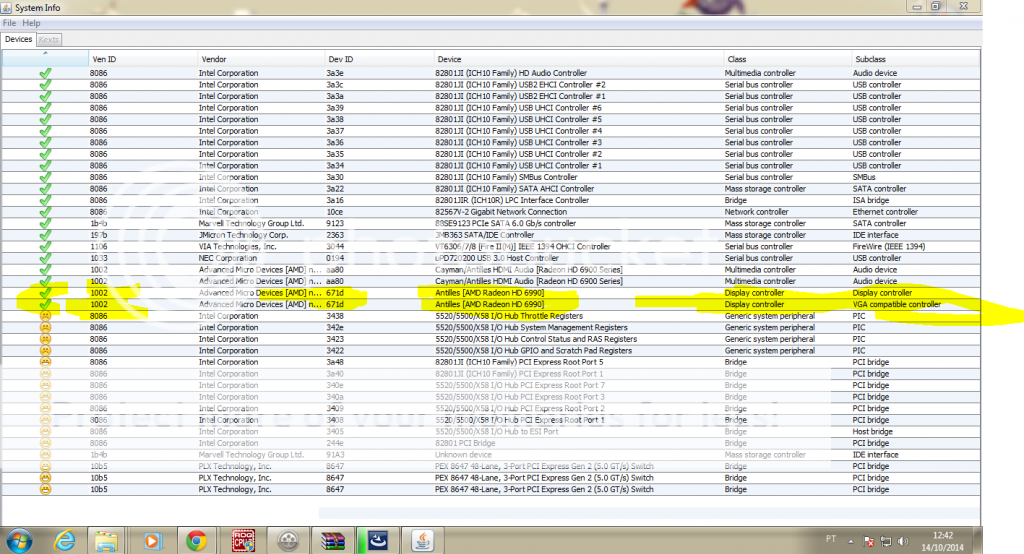Switch to the Kexts tab

pyautogui.click(x=49, y=39)
